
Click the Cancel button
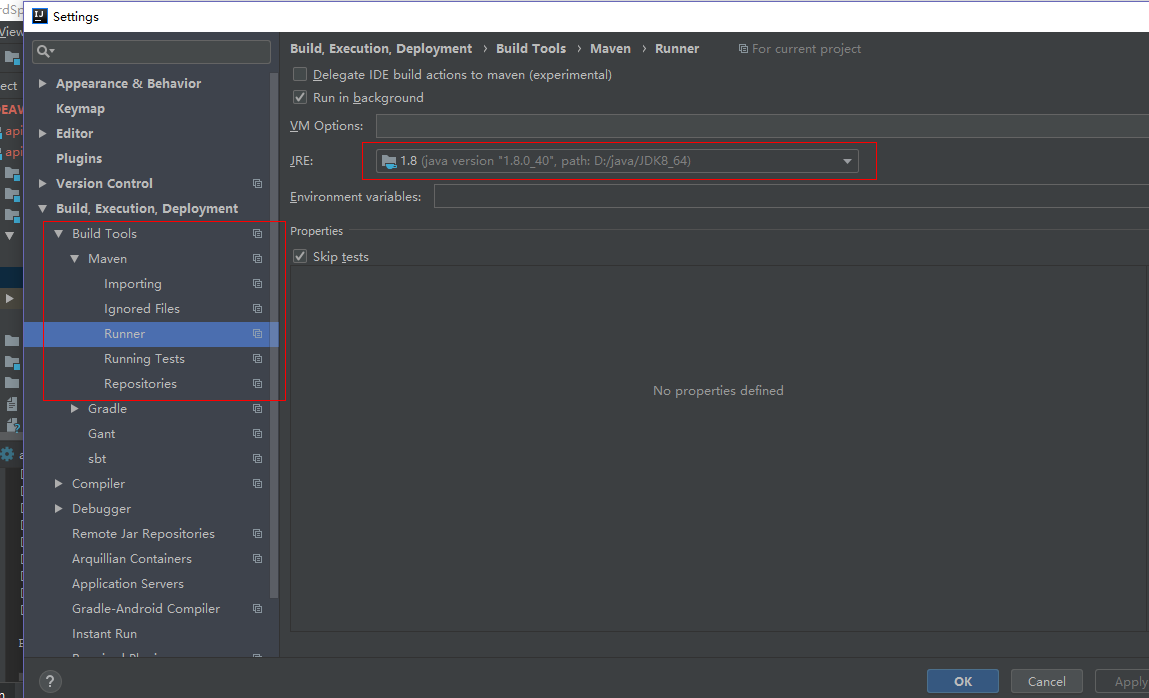click(1046, 681)
